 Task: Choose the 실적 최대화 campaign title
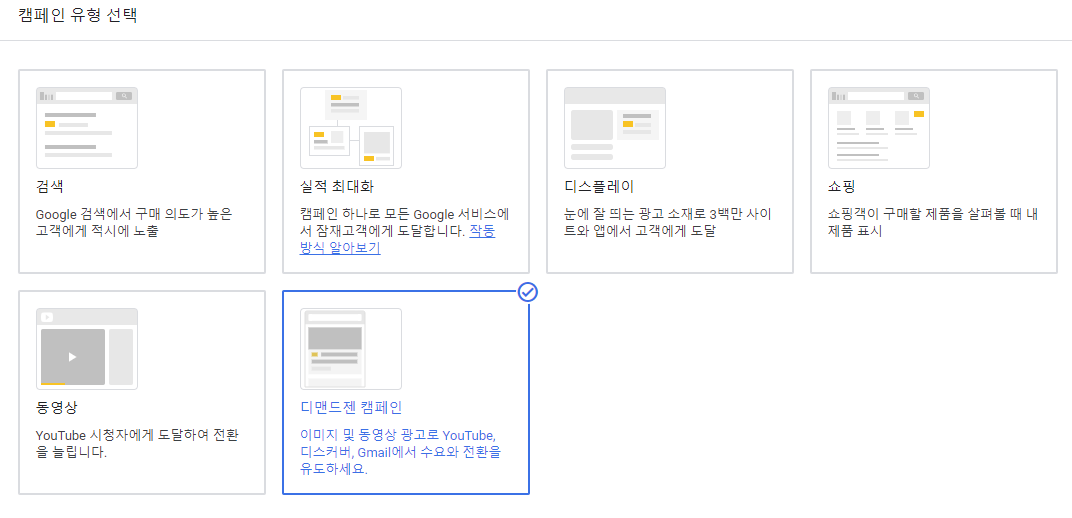point(337,187)
